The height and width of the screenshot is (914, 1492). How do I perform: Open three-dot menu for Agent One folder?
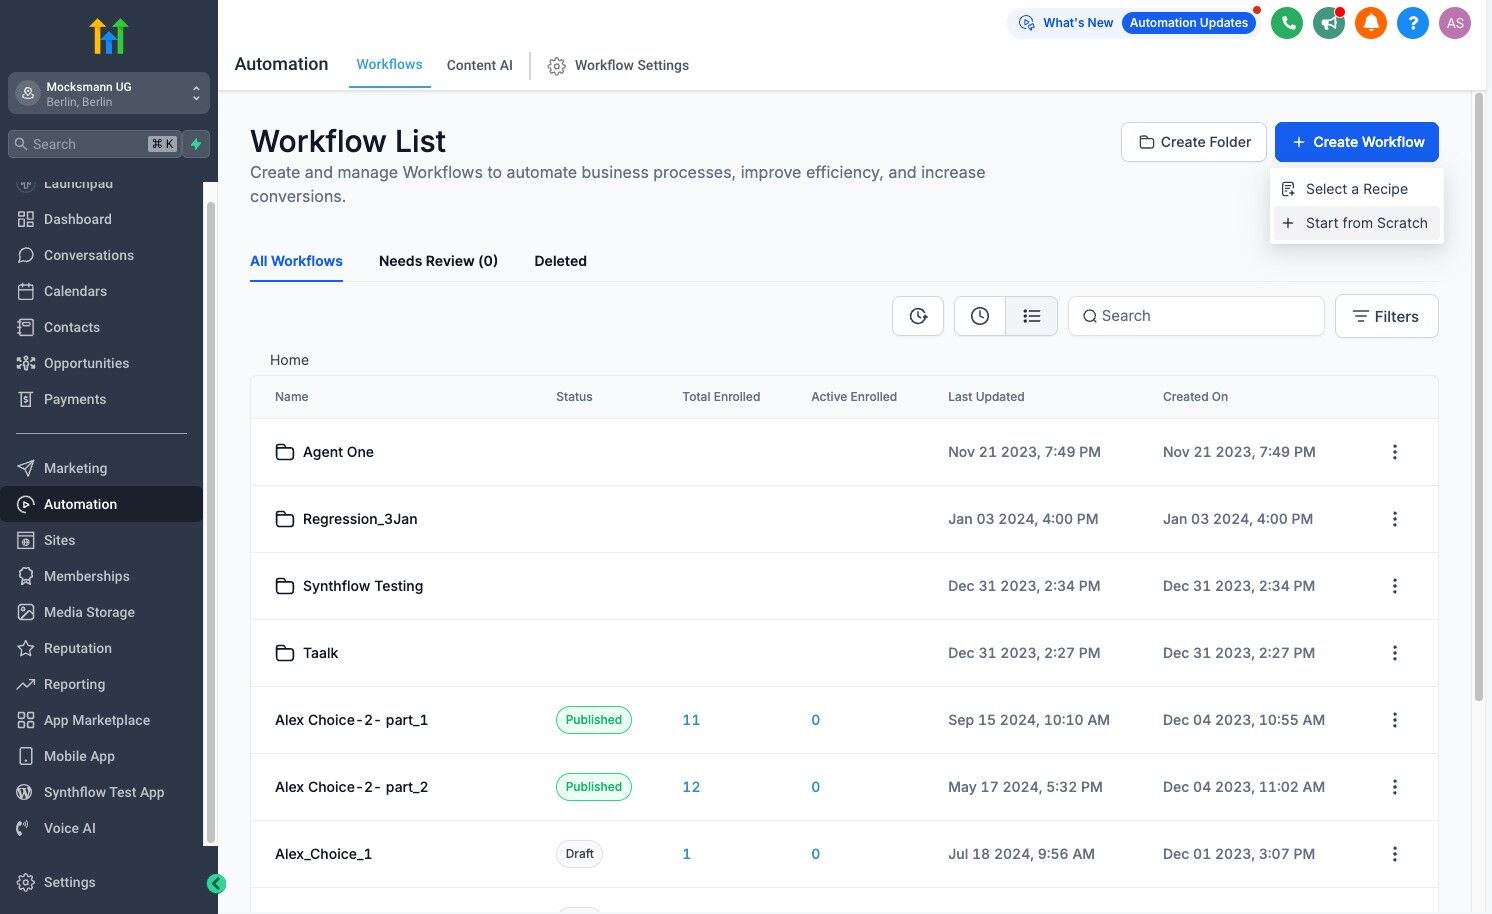(x=1394, y=452)
